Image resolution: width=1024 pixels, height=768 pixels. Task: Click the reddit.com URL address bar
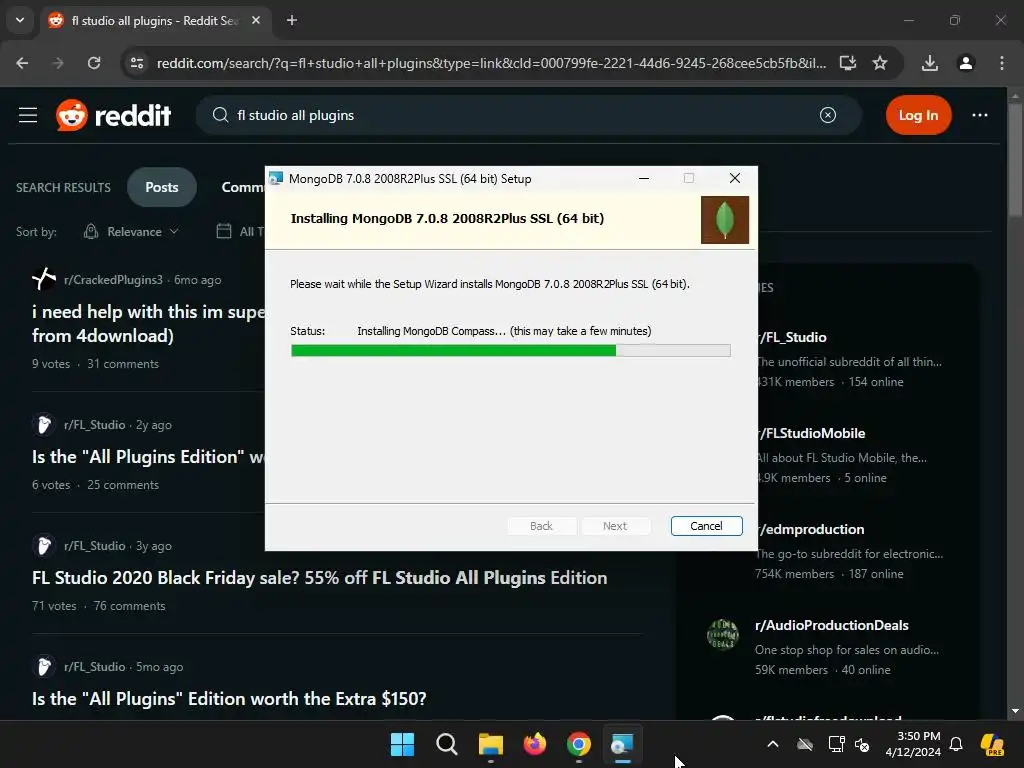pyautogui.click(x=491, y=63)
